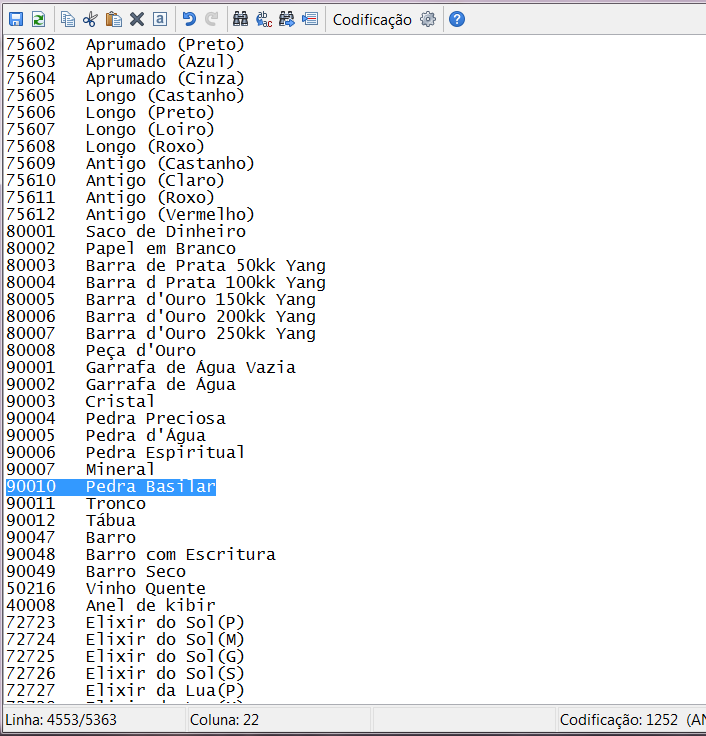Click 'Barra de Prata 50kk Yang' line
The width and height of the screenshot is (706, 736).
pyautogui.click(x=166, y=266)
